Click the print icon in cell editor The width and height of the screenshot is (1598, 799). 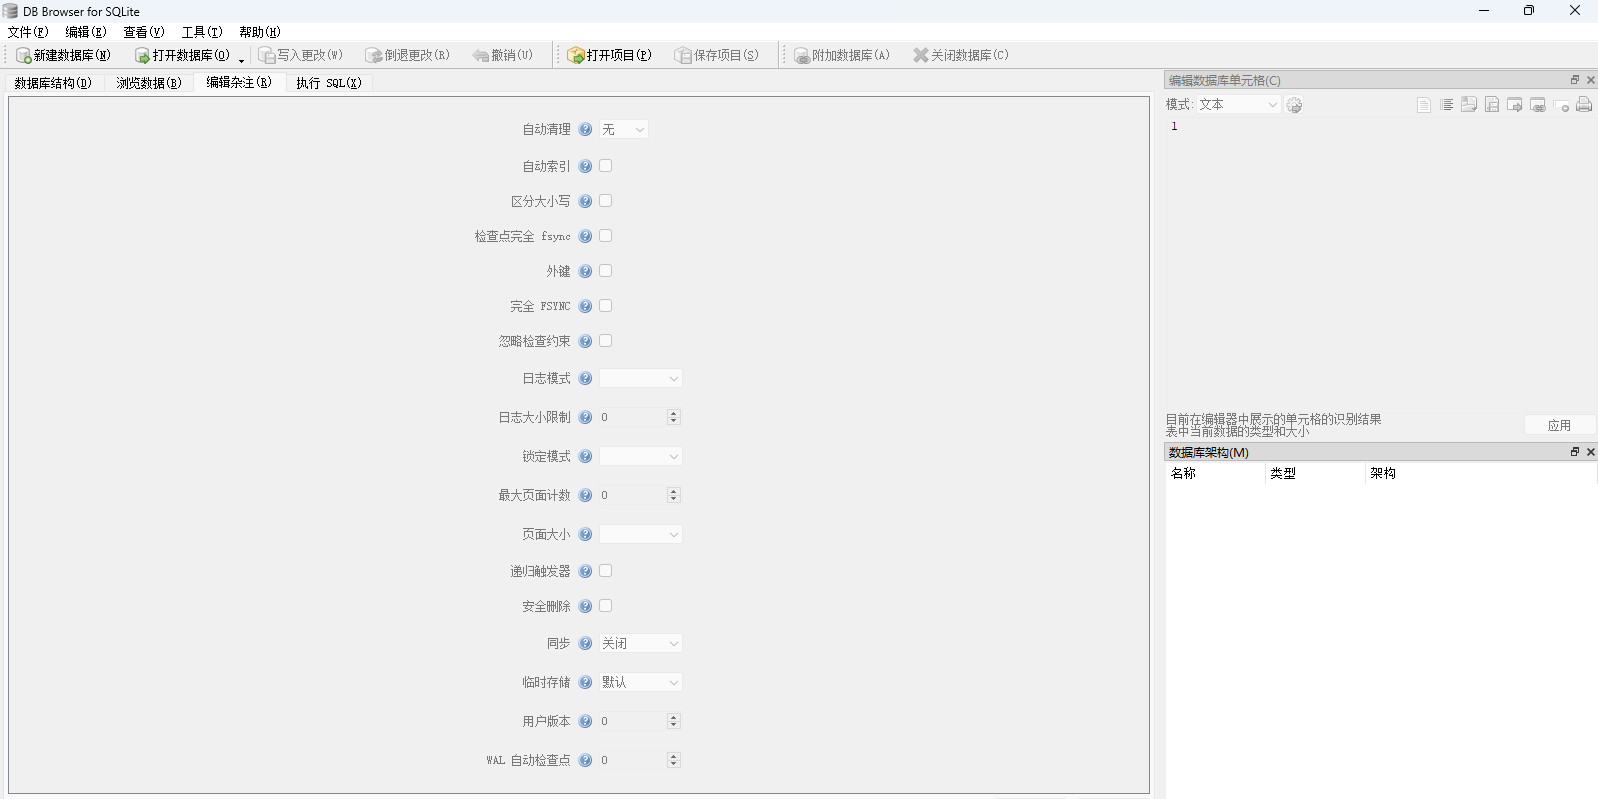pos(1584,105)
